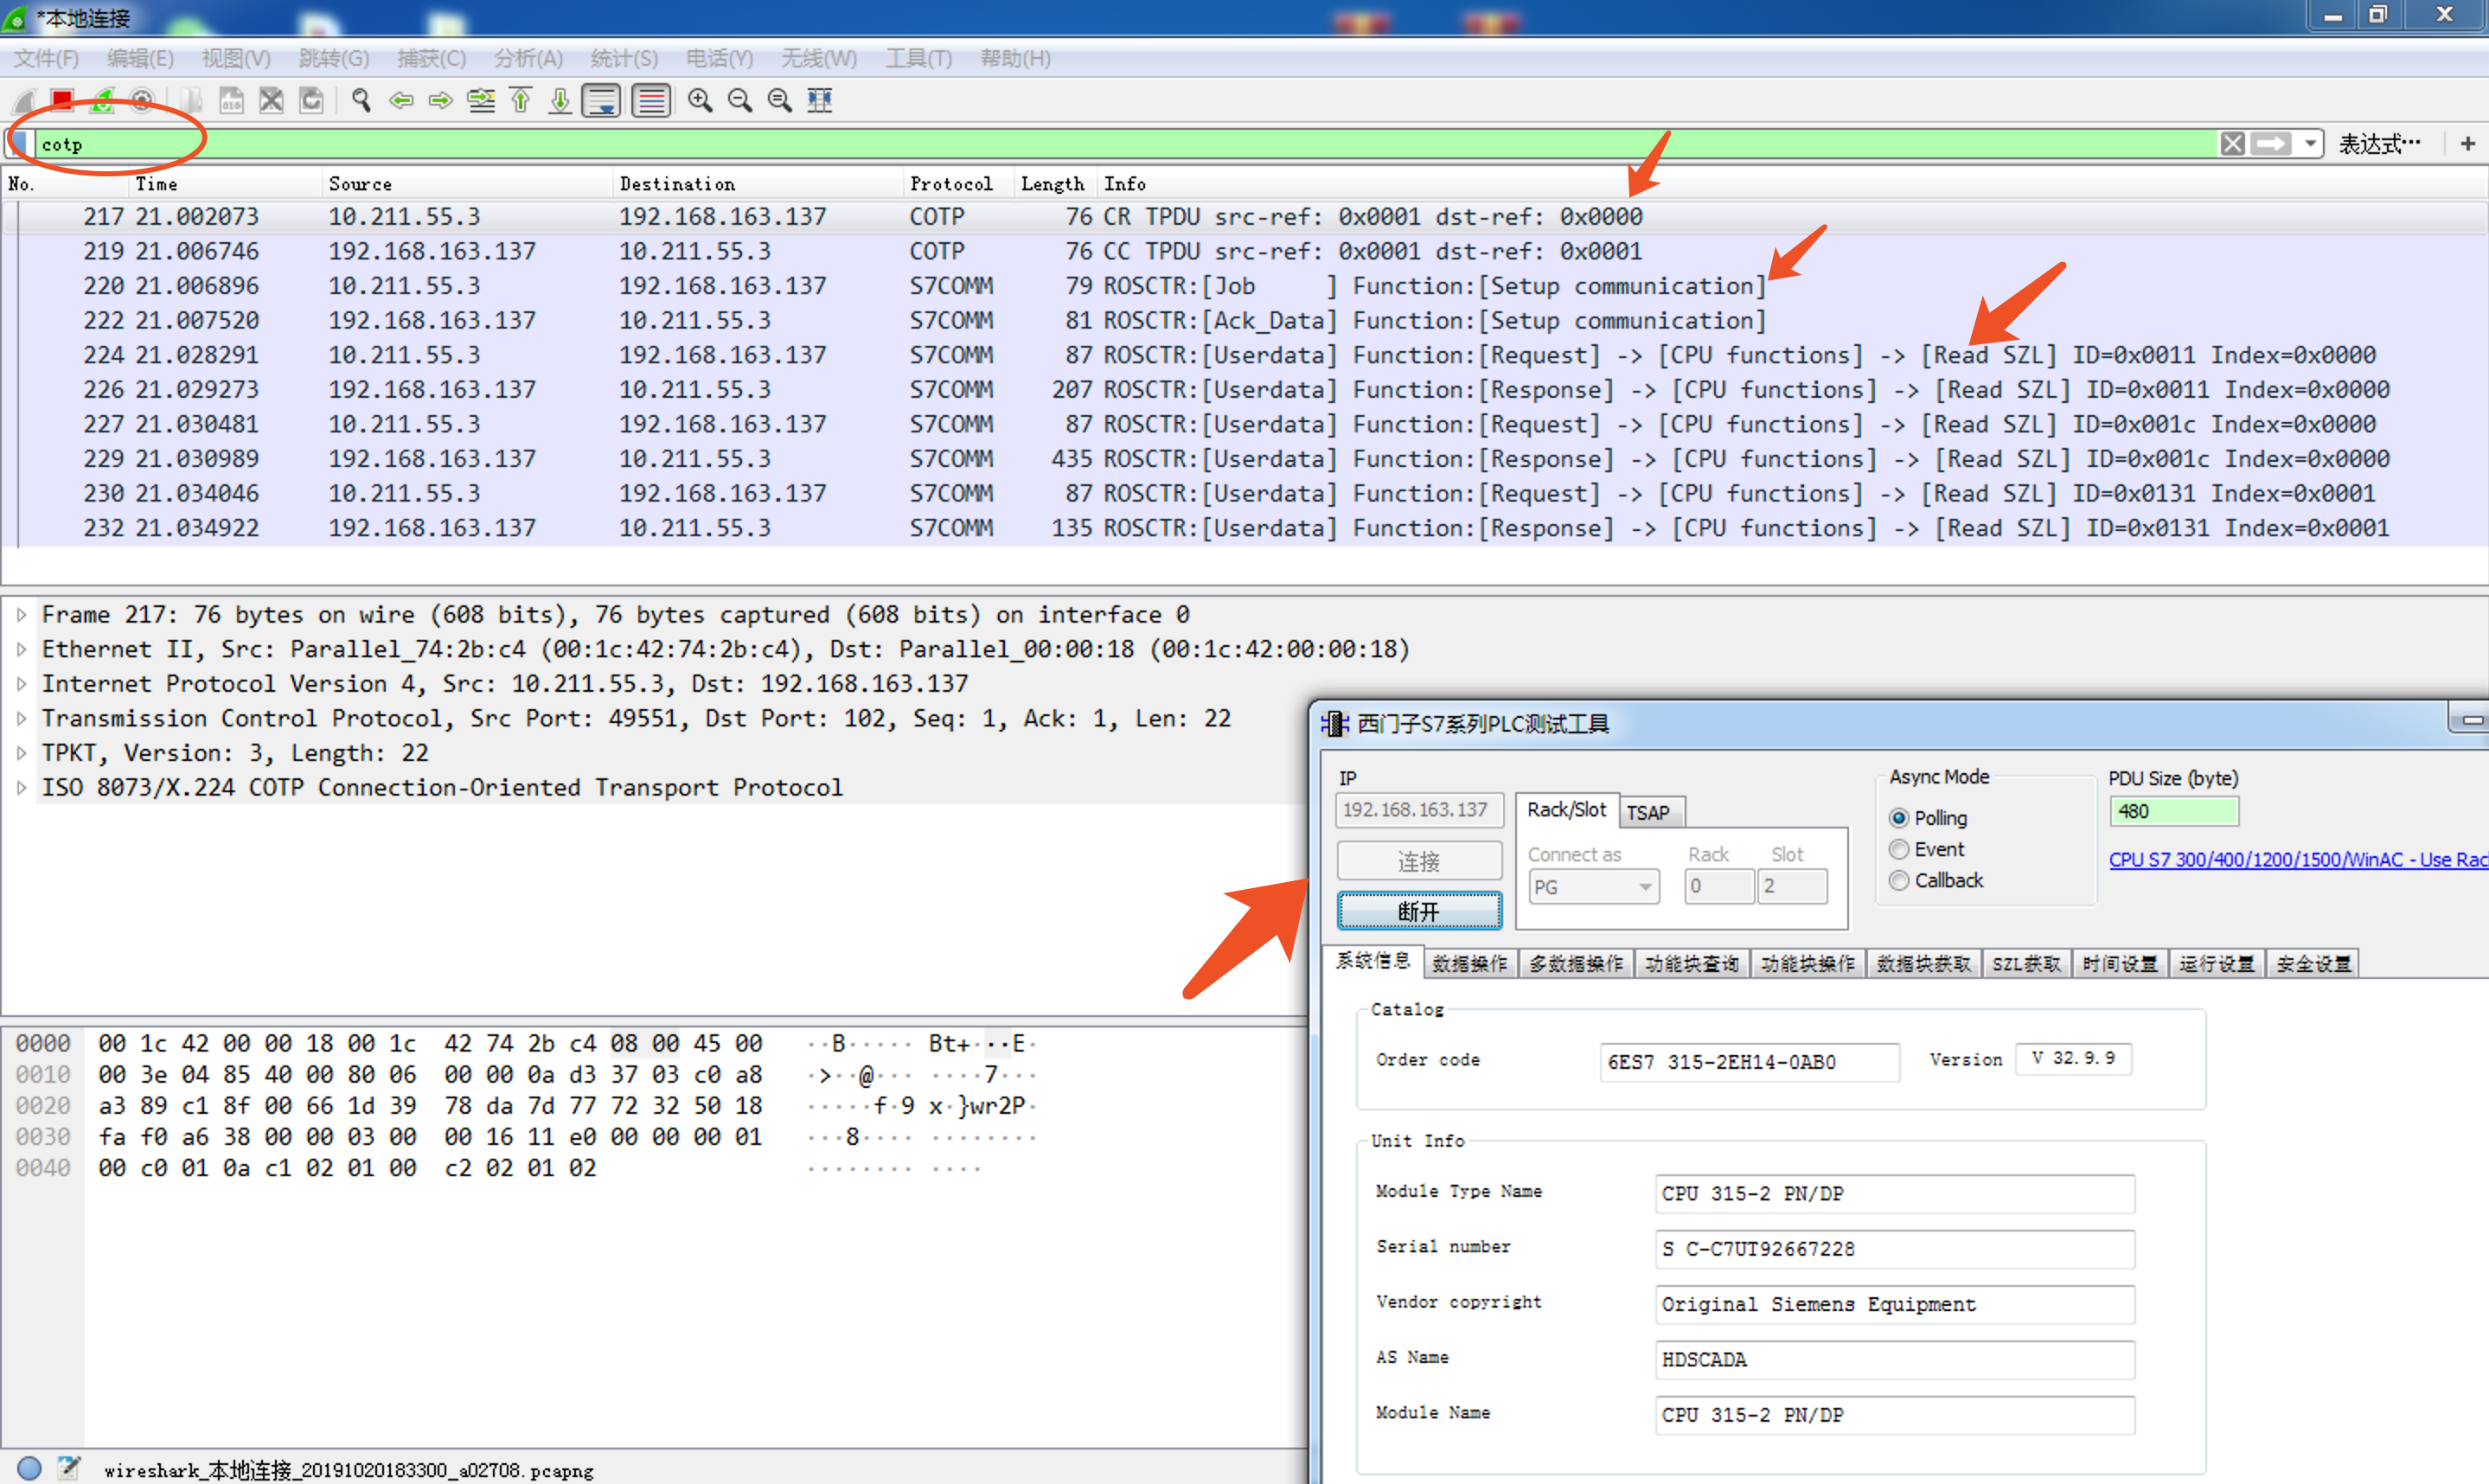Jump to the first packet with up arrow

tap(521, 100)
